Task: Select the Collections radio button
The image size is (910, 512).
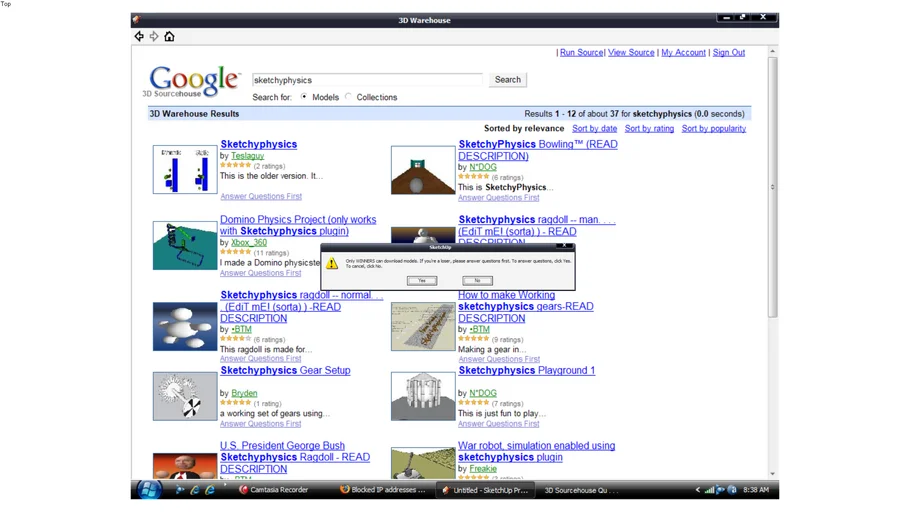Action: coord(348,97)
